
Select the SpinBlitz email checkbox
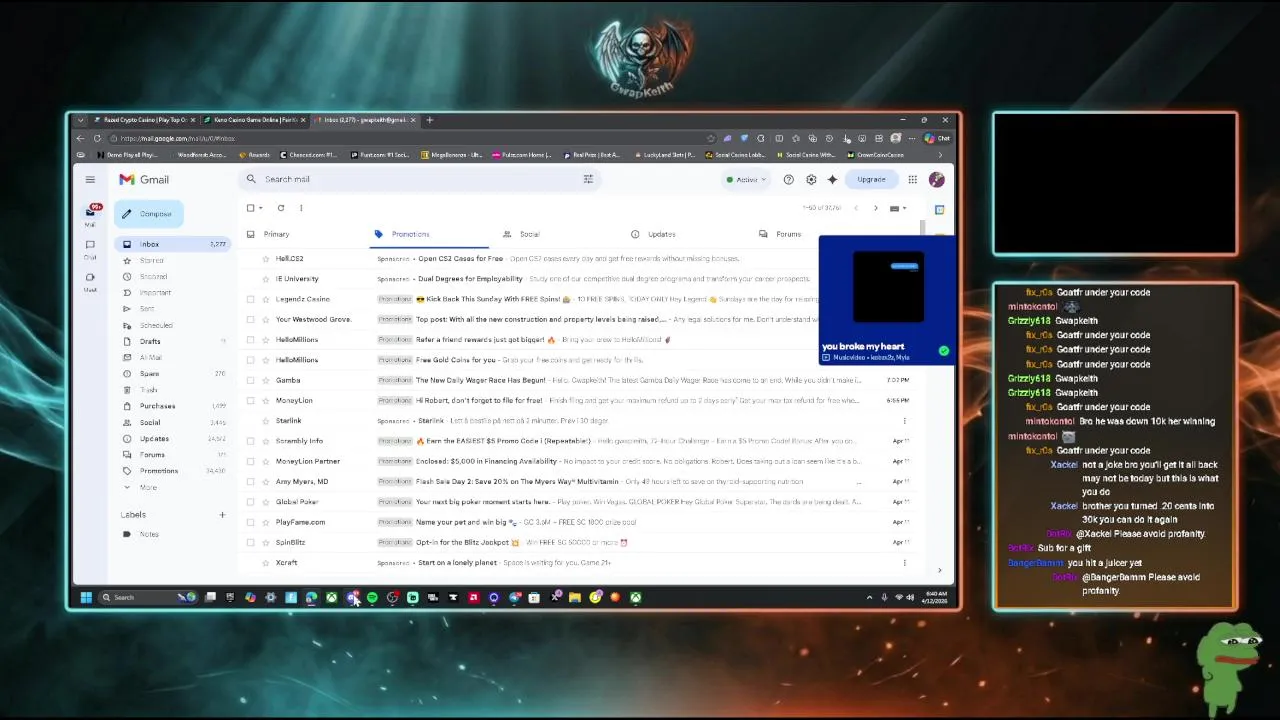(250, 542)
